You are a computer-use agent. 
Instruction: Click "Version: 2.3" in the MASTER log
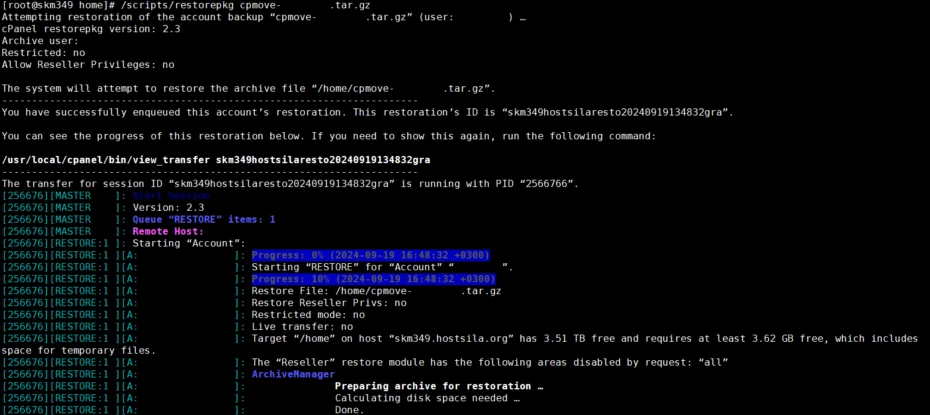[x=168, y=208]
